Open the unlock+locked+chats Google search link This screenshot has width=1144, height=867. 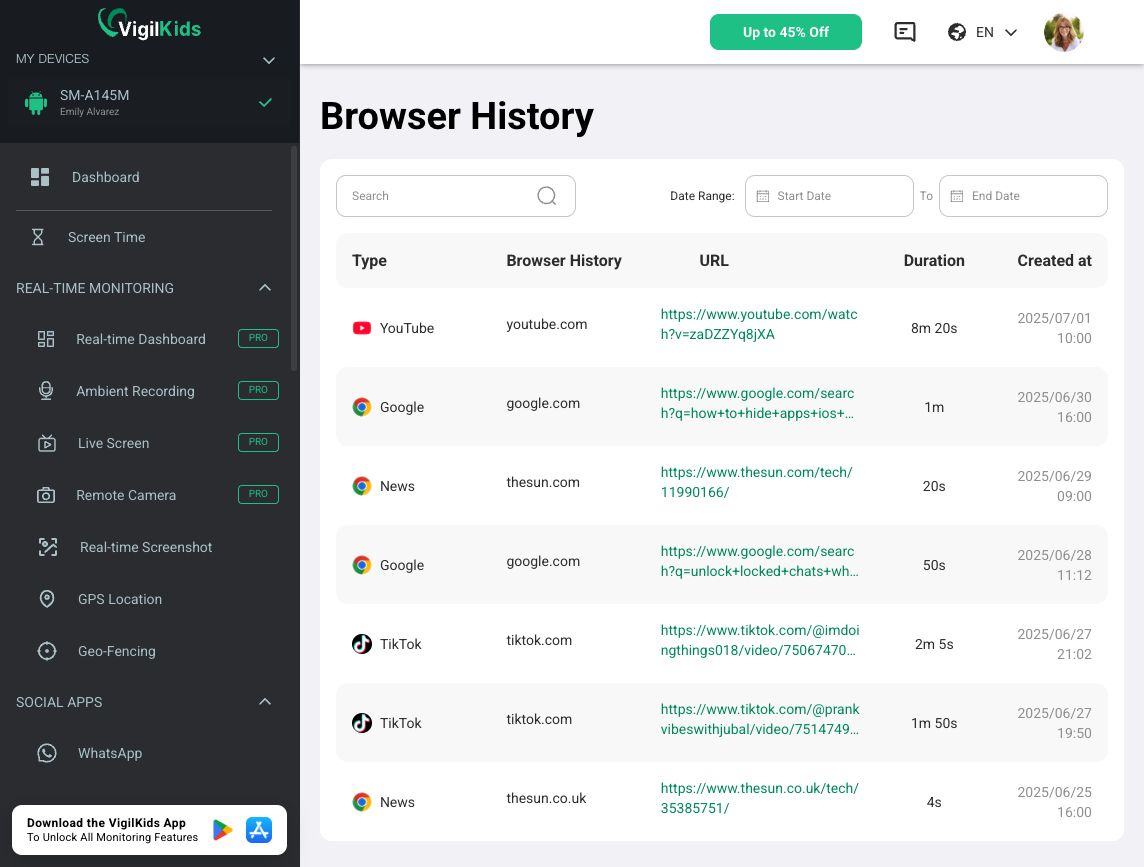point(760,561)
